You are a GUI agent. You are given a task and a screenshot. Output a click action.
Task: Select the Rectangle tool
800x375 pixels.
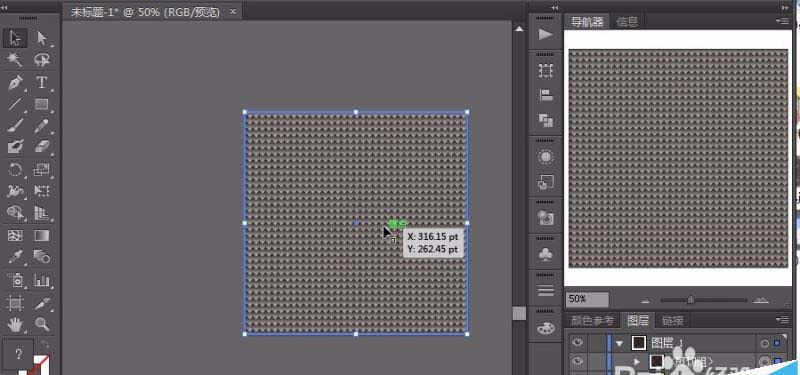[42, 105]
